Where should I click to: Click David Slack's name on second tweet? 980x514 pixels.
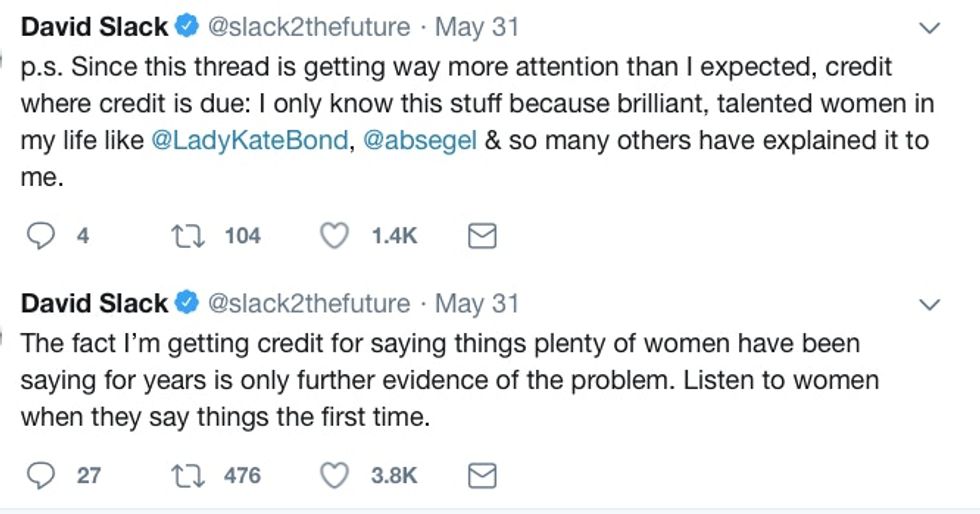tap(94, 303)
